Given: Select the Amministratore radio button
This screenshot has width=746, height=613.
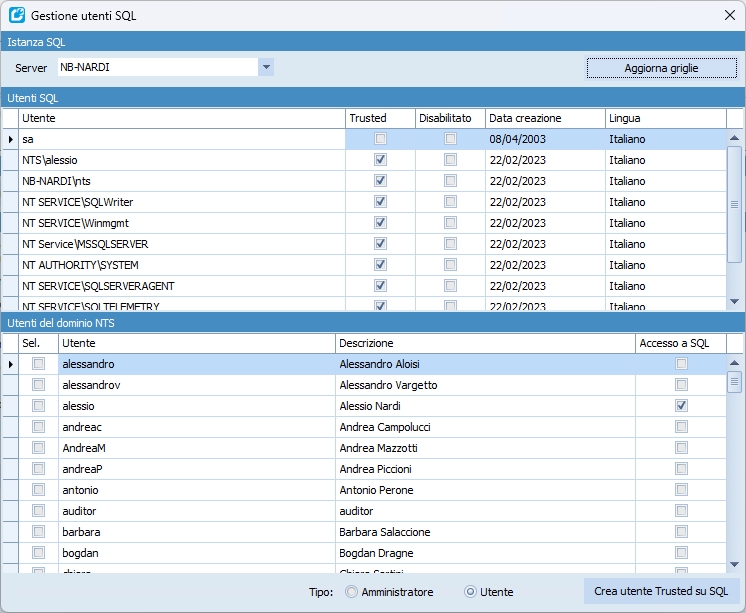Looking at the screenshot, I should point(351,592).
